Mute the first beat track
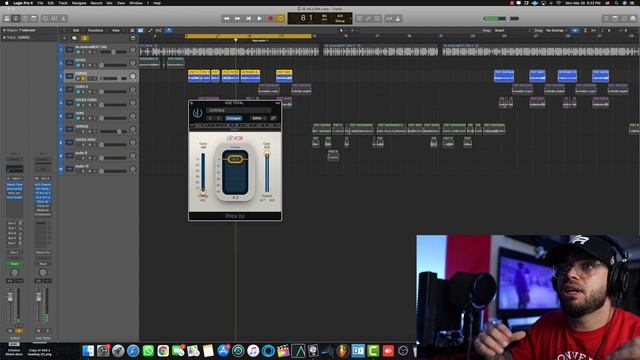The width and height of the screenshot is (640, 360). point(78,52)
